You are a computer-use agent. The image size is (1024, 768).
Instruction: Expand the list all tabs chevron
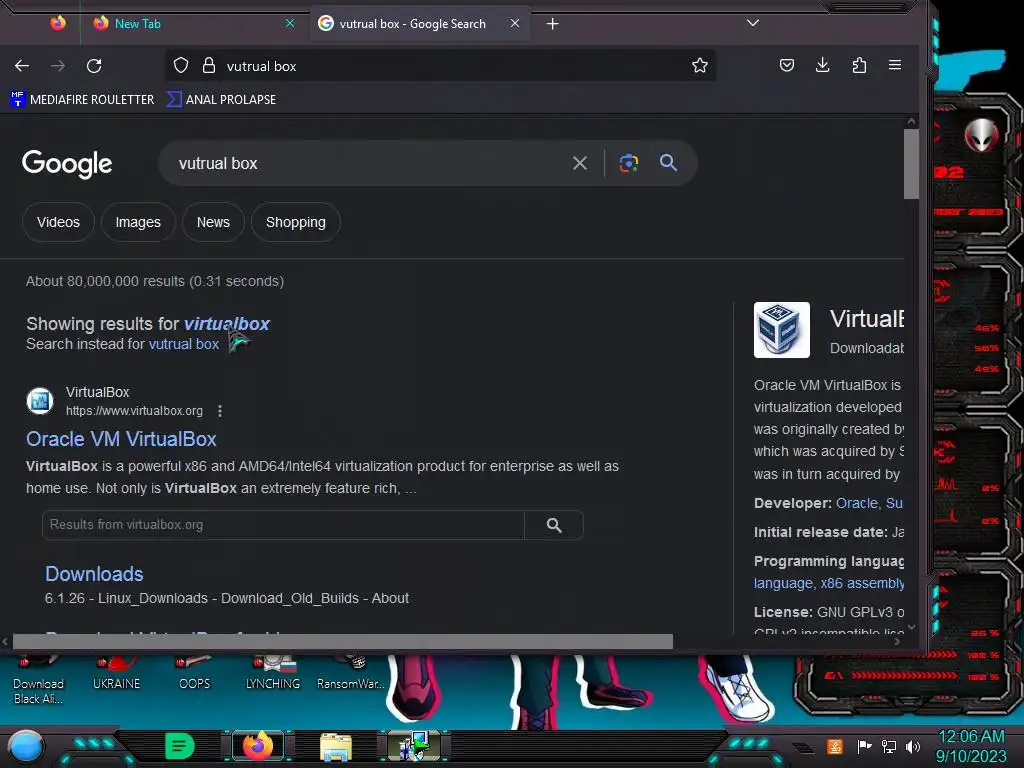pos(753,23)
